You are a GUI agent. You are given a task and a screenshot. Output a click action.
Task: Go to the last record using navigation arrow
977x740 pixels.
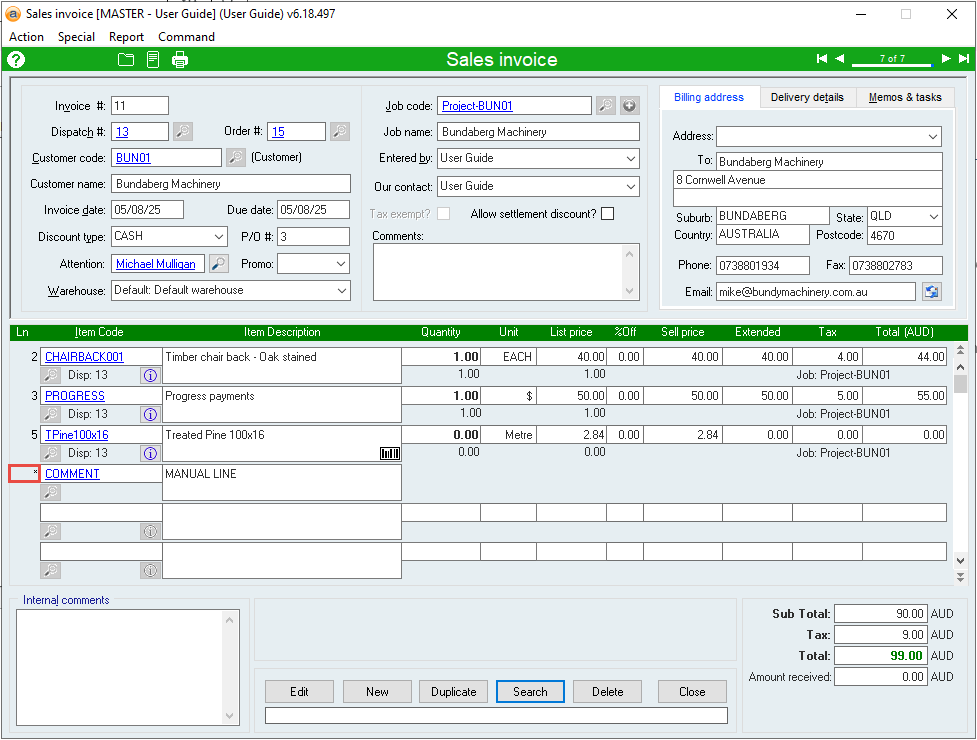(x=964, y=59)
